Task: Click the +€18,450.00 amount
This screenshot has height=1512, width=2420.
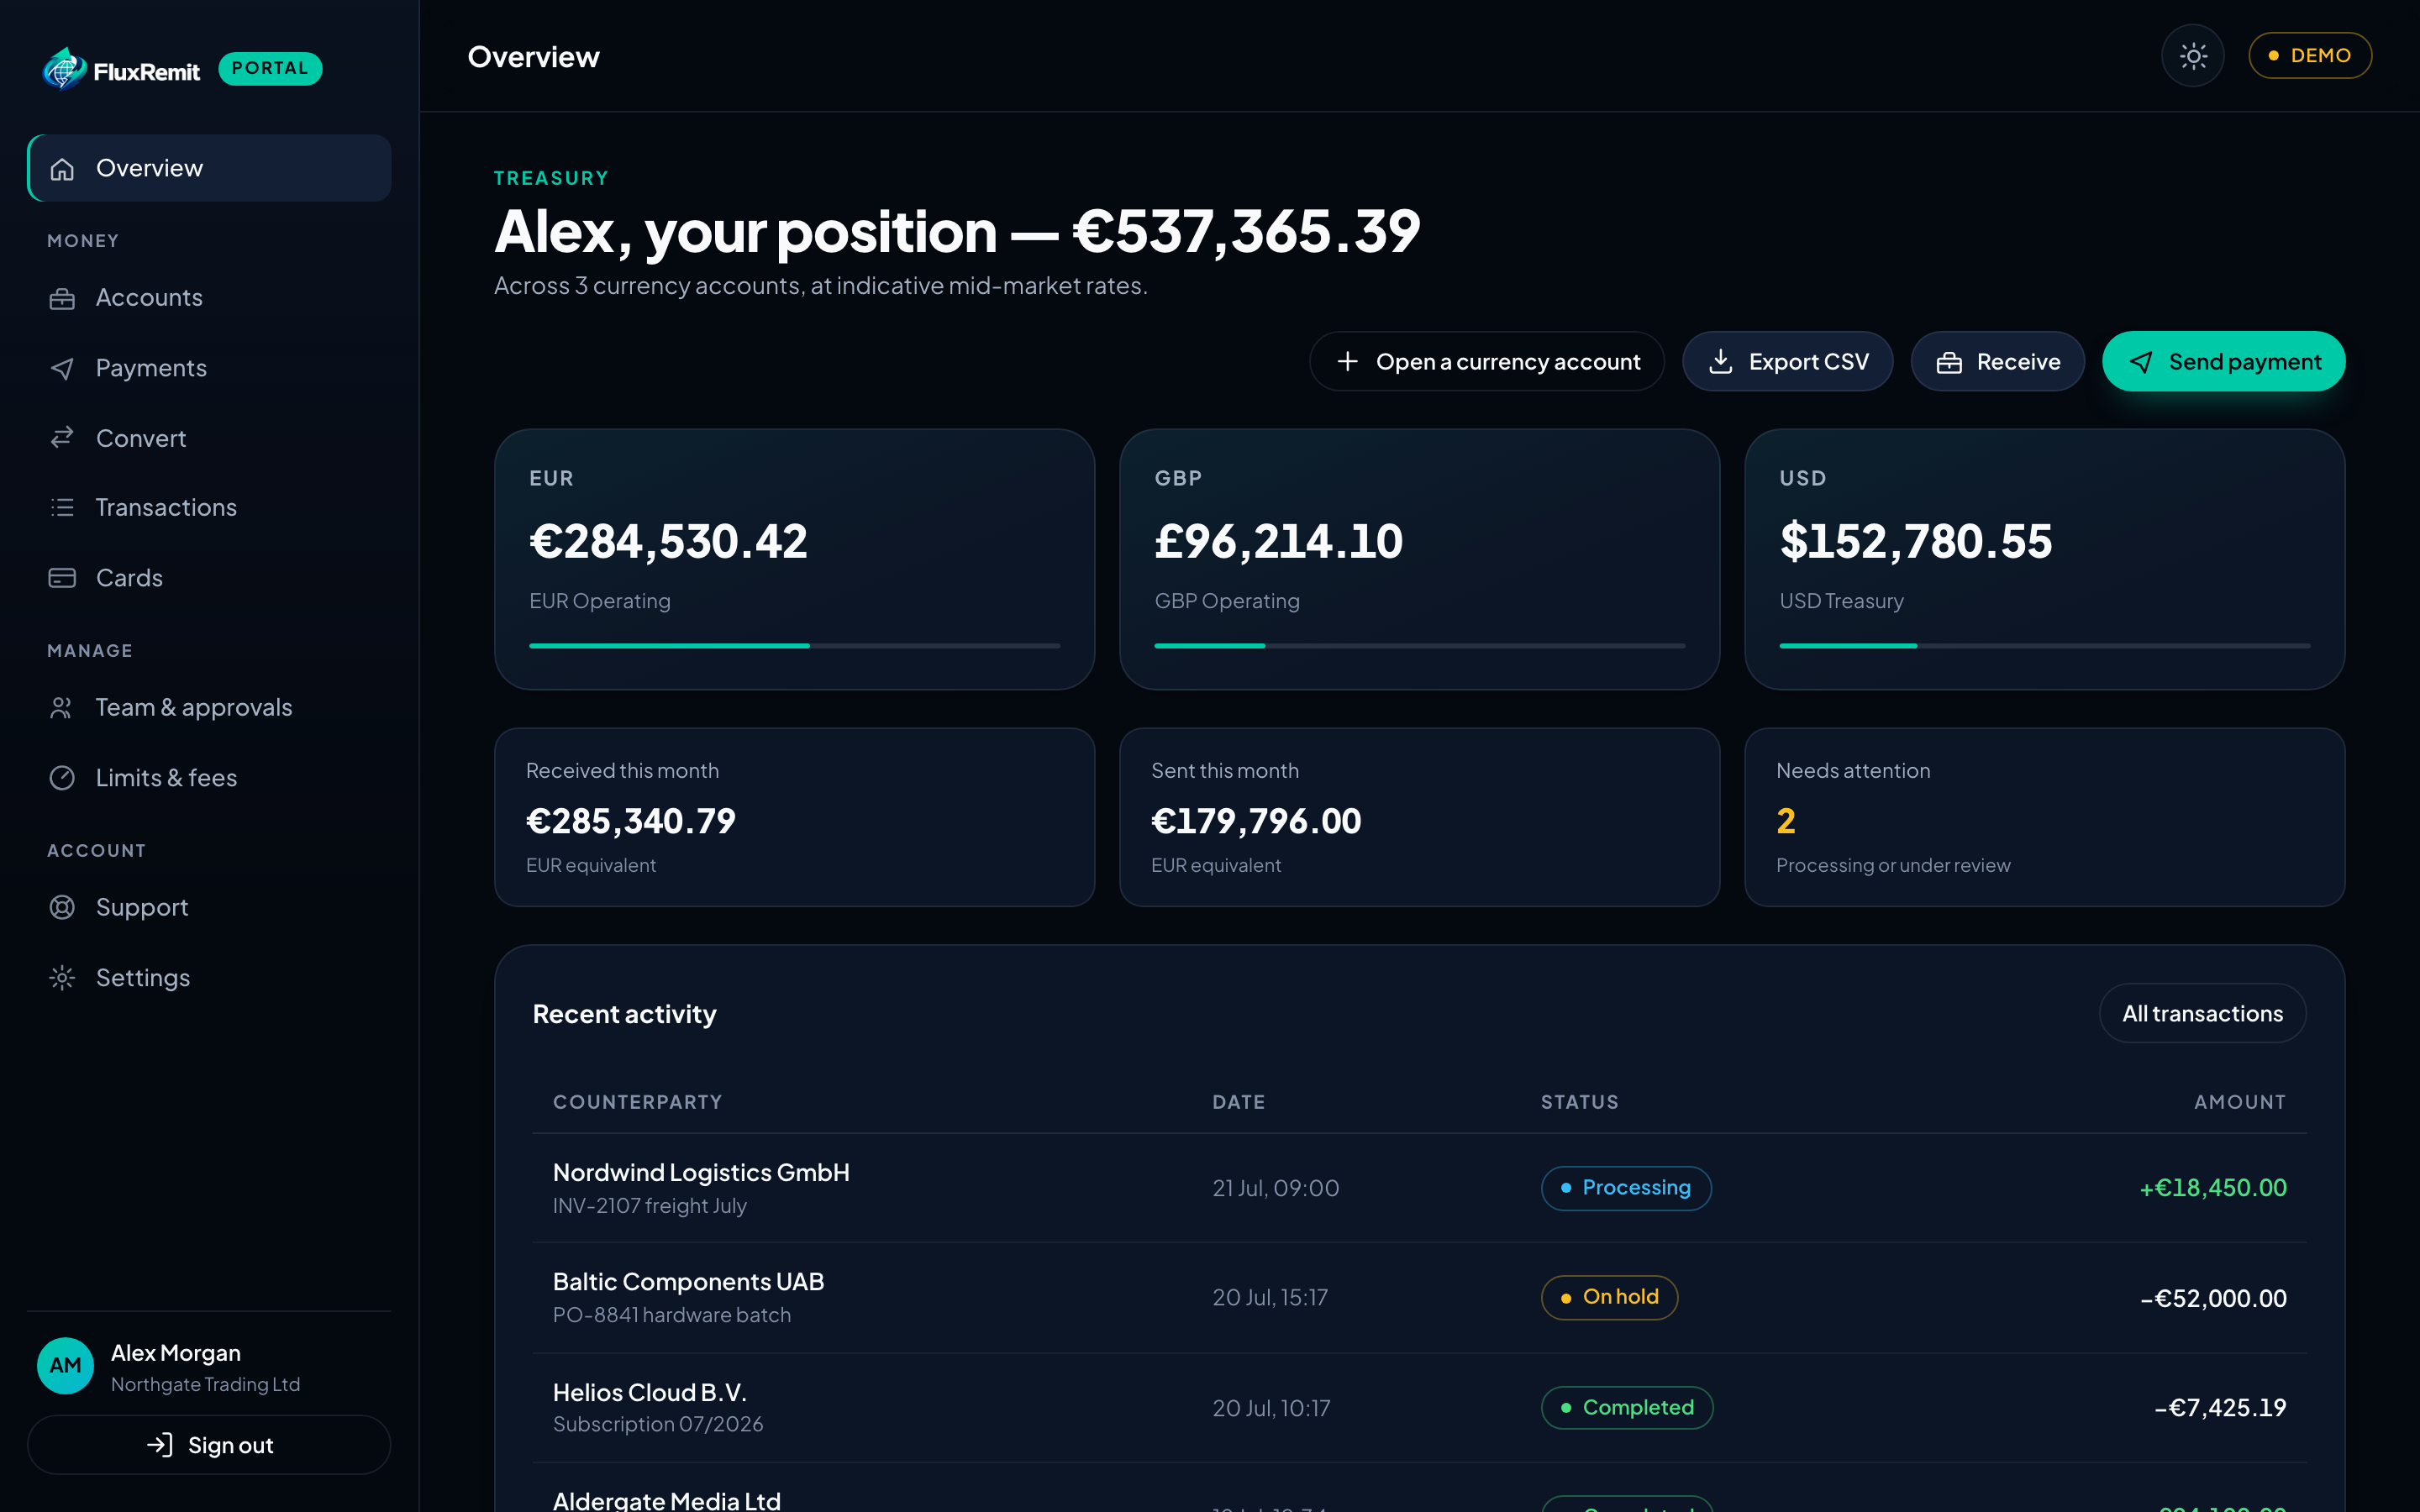Action: 2212,1189
